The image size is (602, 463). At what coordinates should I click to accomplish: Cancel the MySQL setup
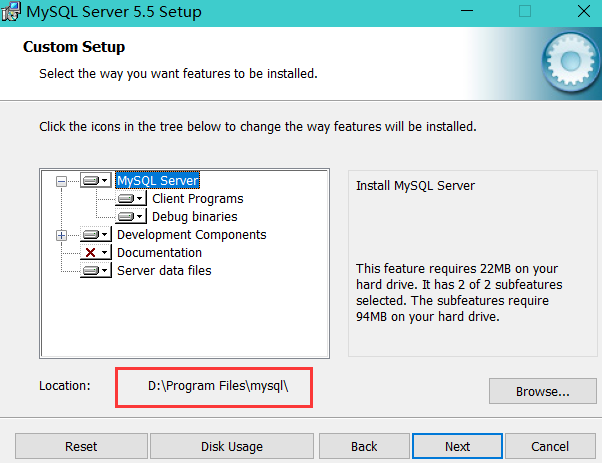[x=550, y=446]
